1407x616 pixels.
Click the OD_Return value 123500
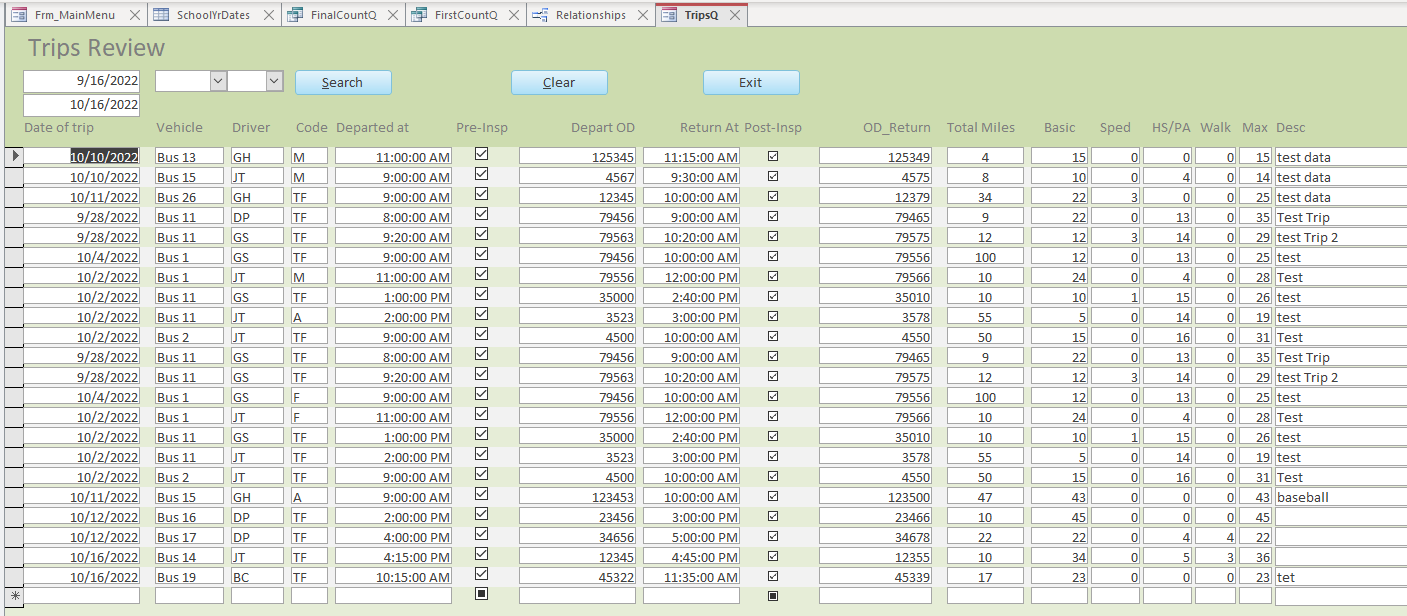point(876,496)
